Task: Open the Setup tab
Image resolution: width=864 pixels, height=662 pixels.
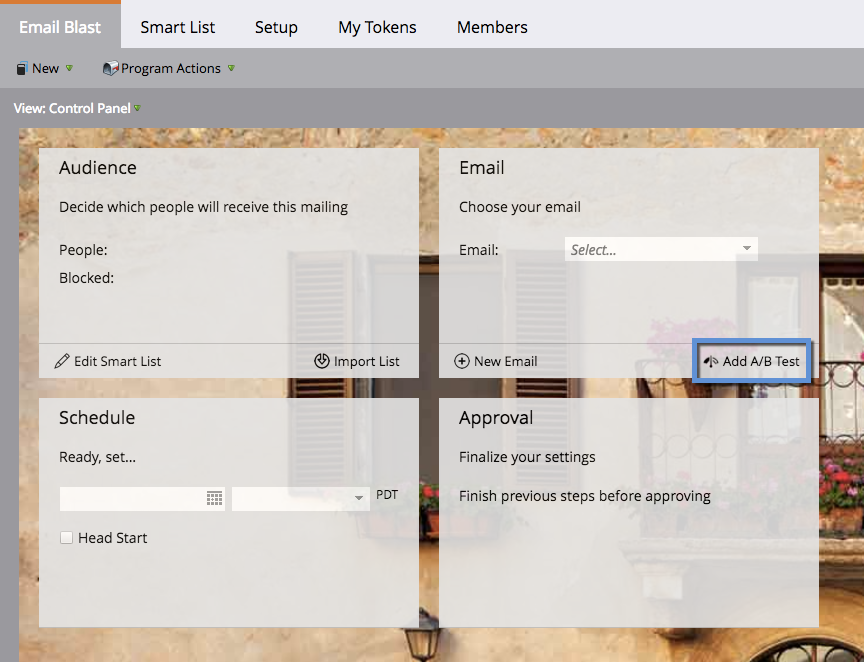Action: point(276,27)
